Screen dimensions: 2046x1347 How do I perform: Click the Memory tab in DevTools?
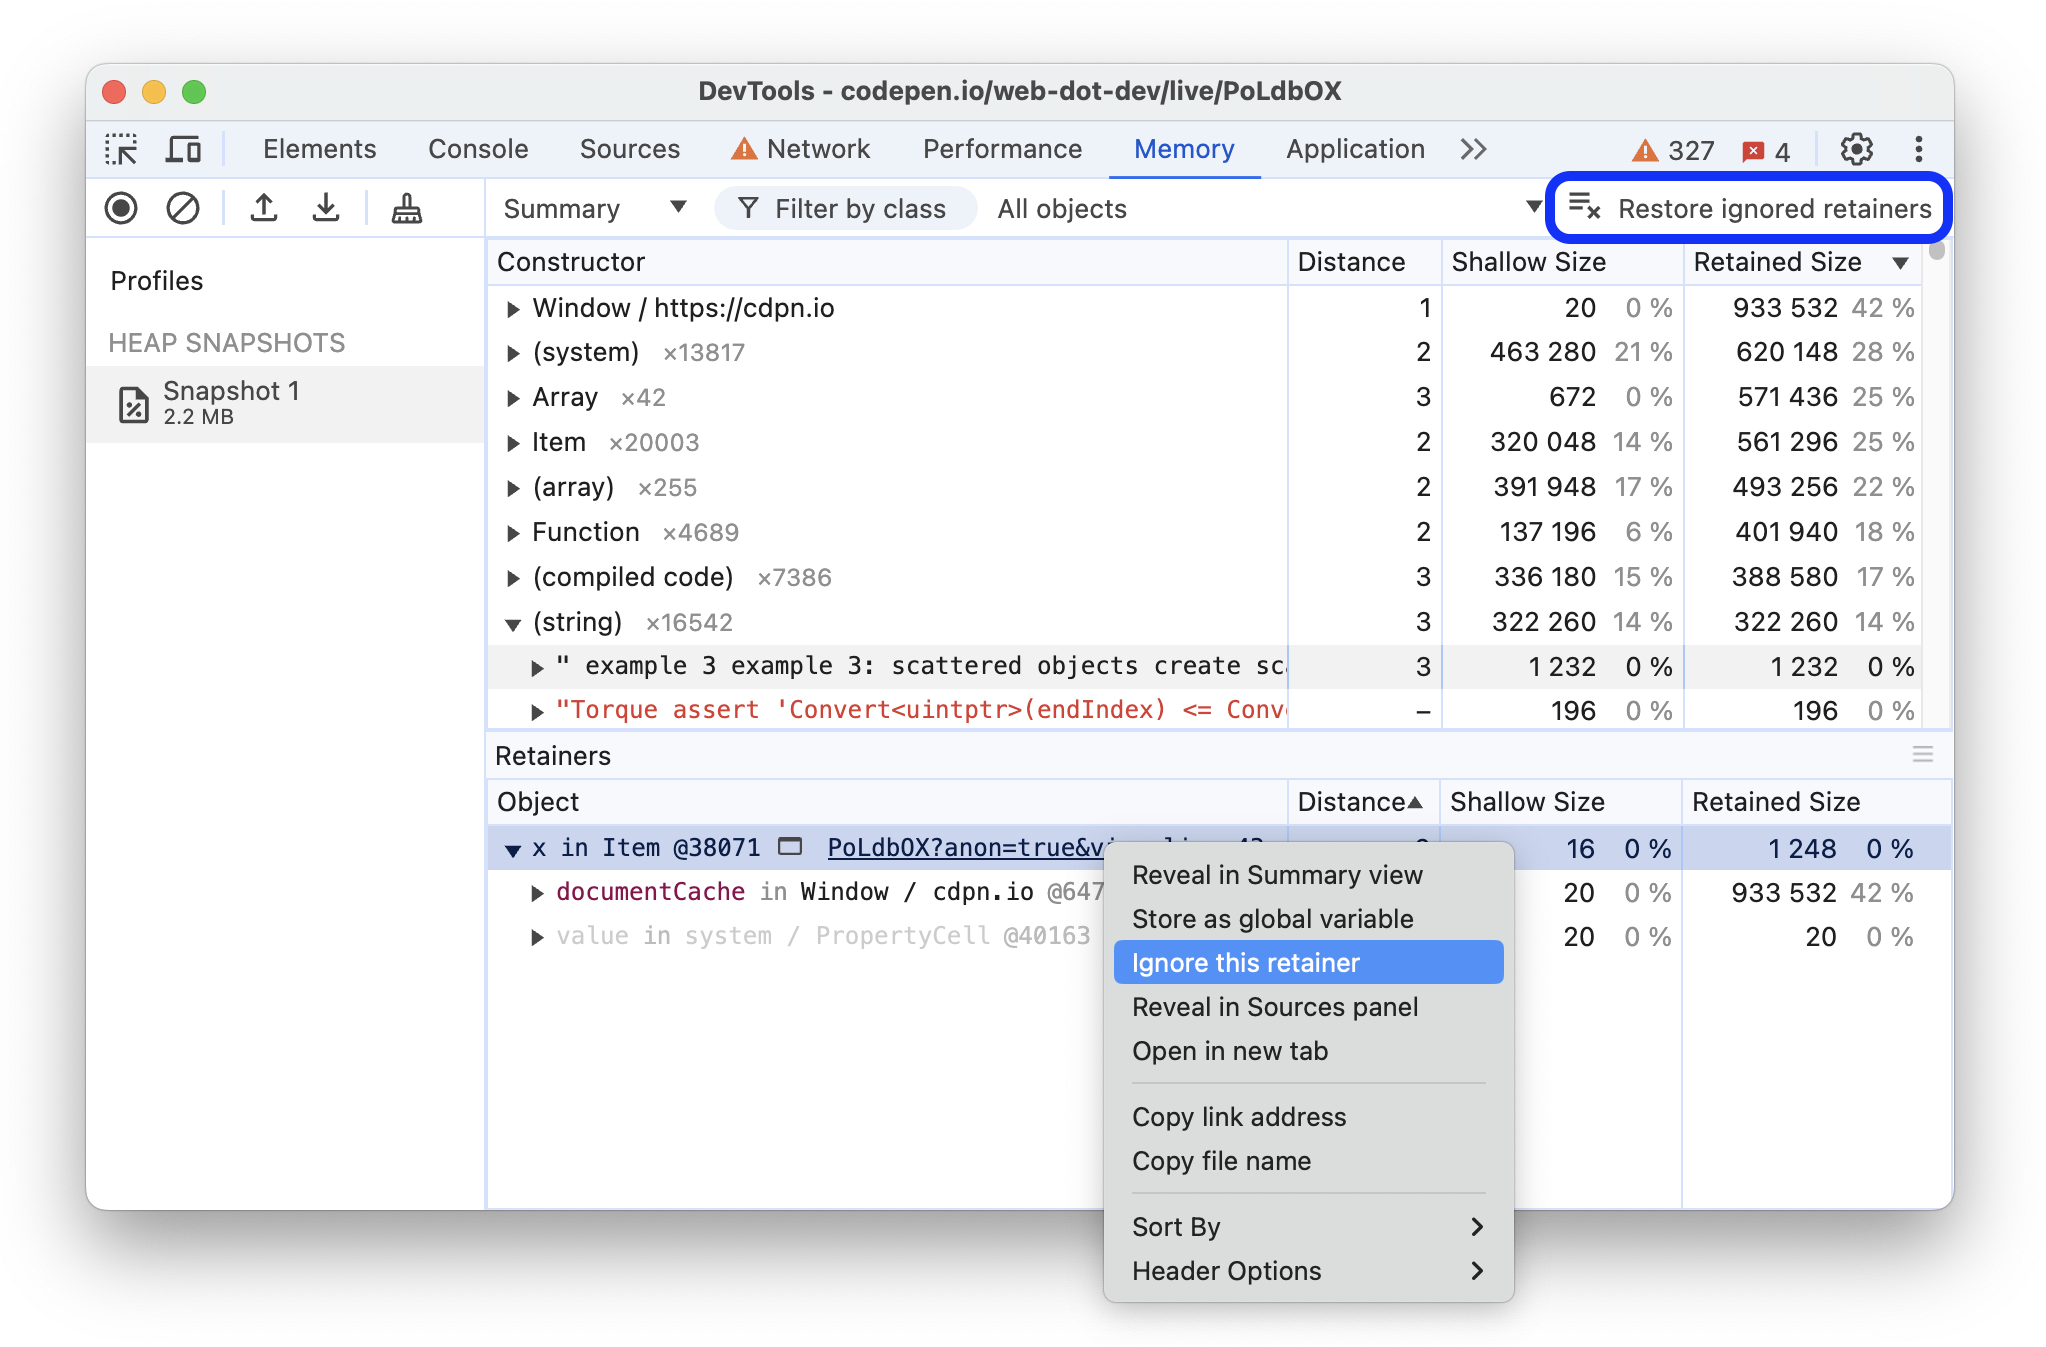tap(1185, 149)
